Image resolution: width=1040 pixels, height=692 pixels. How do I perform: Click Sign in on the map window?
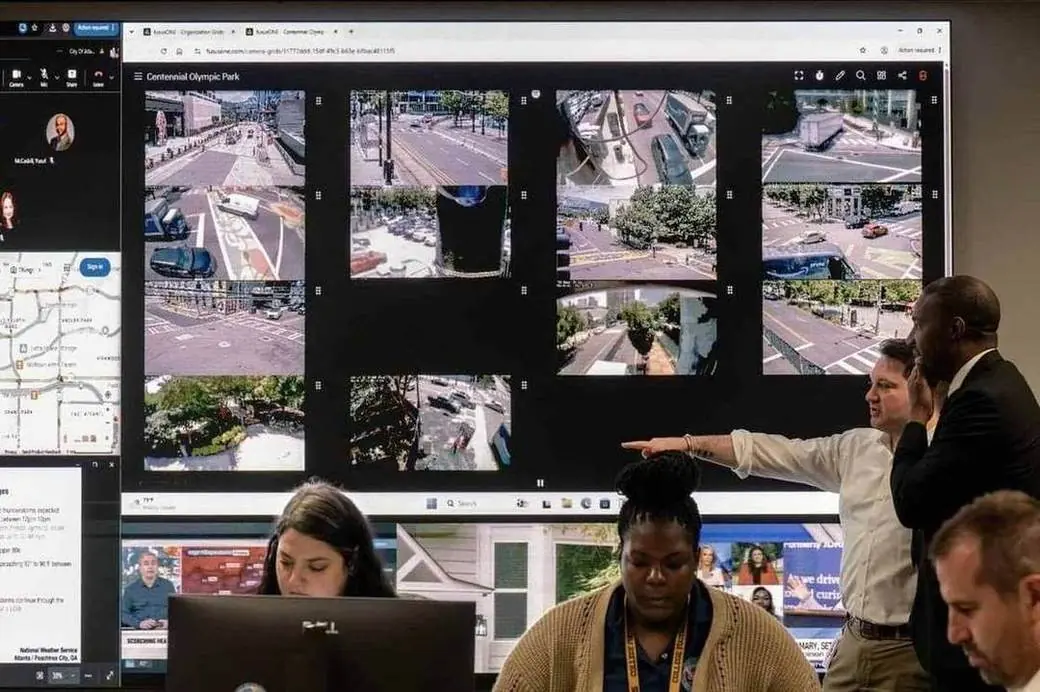(x=95, y=267)
